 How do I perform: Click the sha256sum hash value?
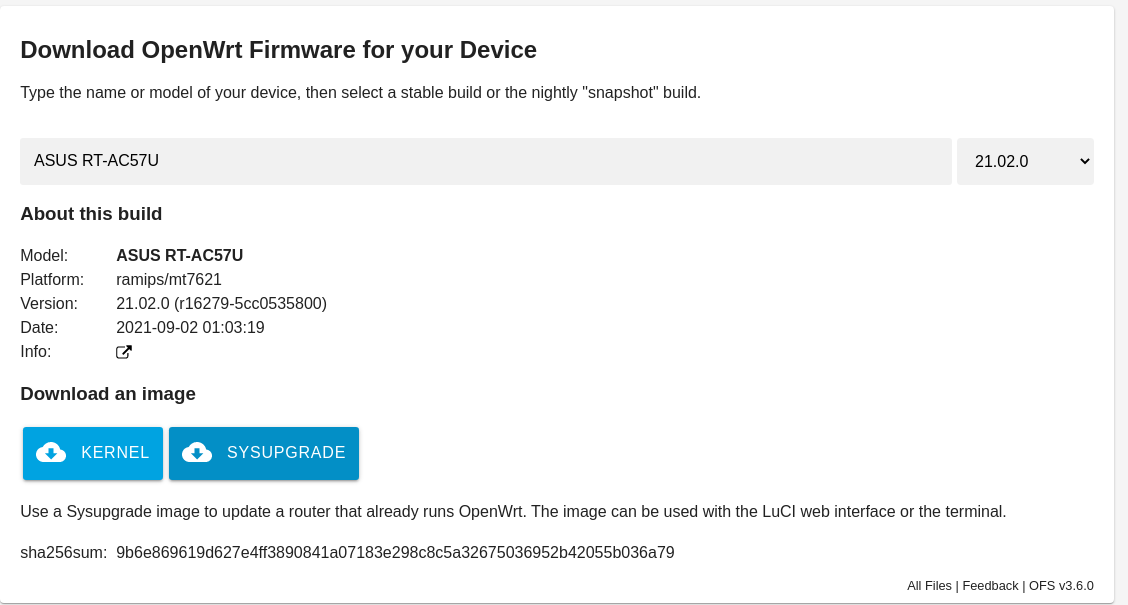coord(395,552)
